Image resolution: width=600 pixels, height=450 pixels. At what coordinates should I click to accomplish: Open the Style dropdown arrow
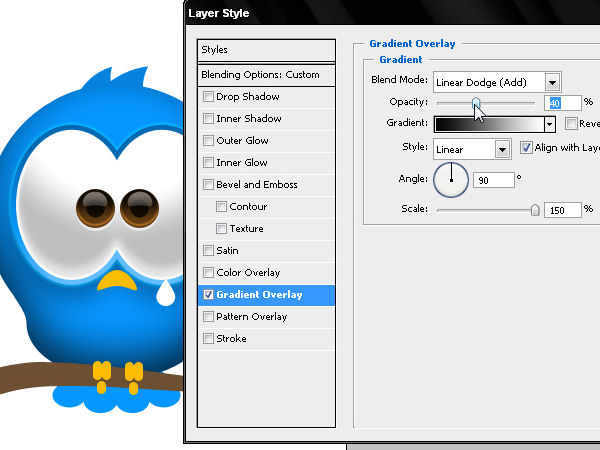[x=502, y=149]
